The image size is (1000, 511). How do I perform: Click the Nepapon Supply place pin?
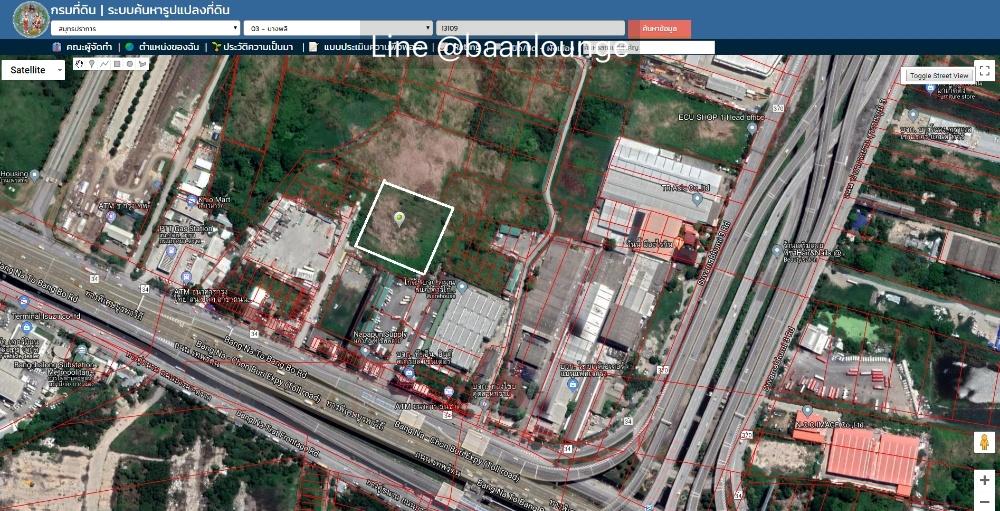pos(364,350)
